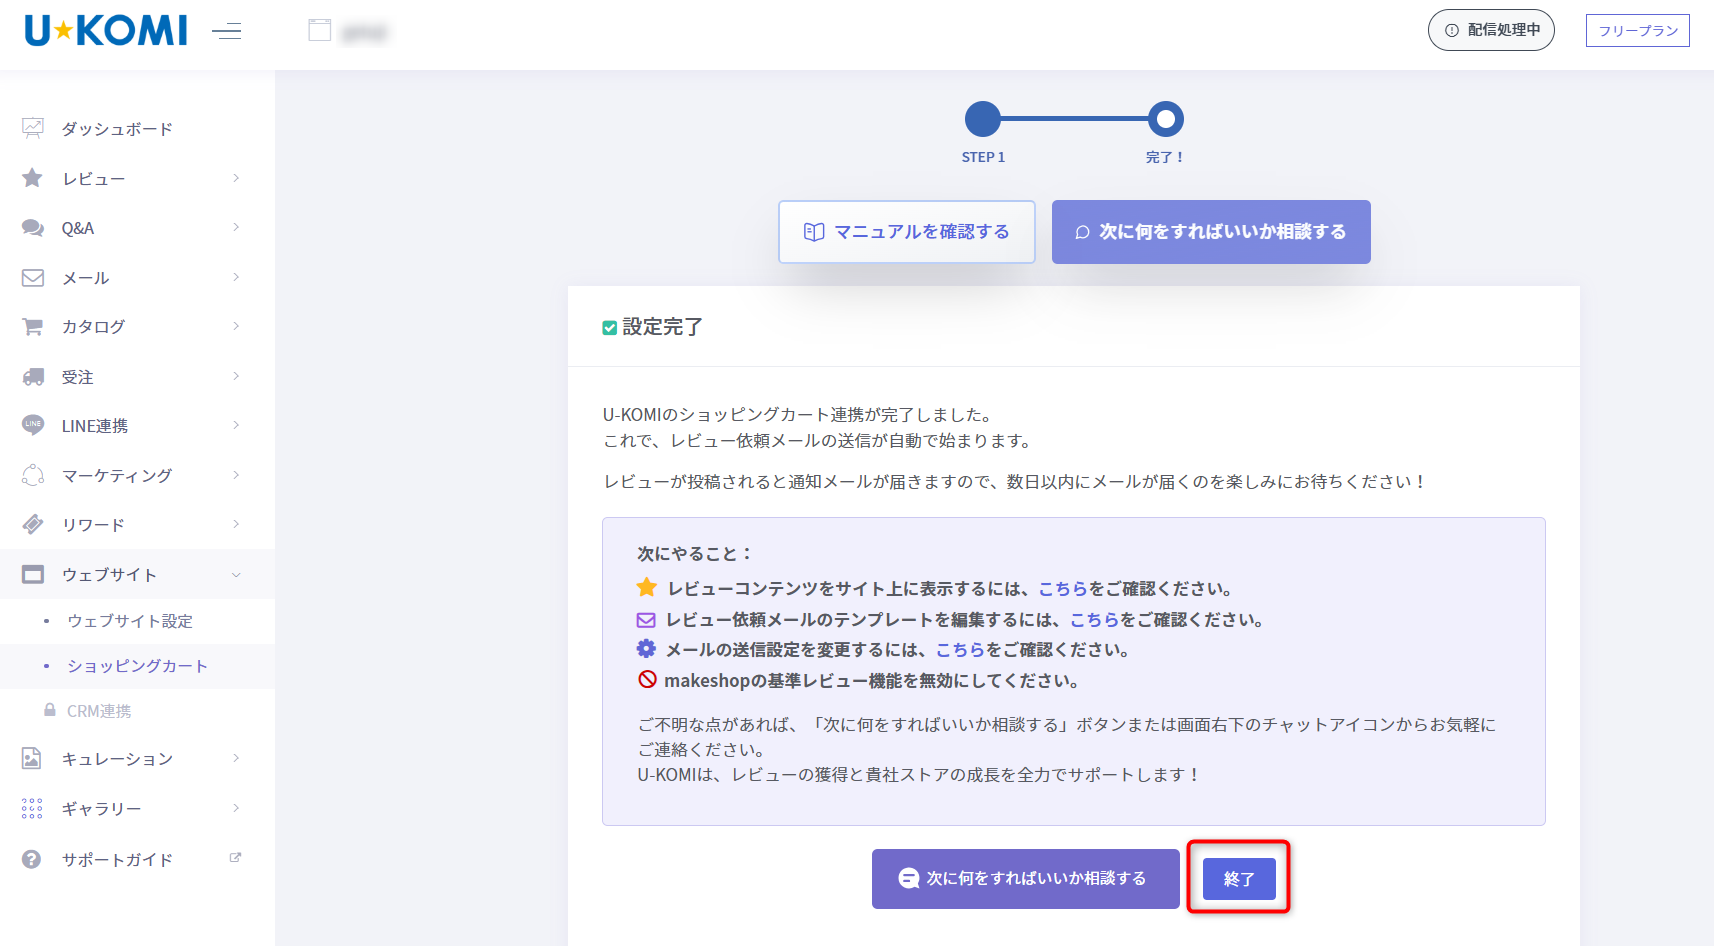Click the Q&A speech bubble icon
The image size is (1714, 946).
click(x=32, y=227)
